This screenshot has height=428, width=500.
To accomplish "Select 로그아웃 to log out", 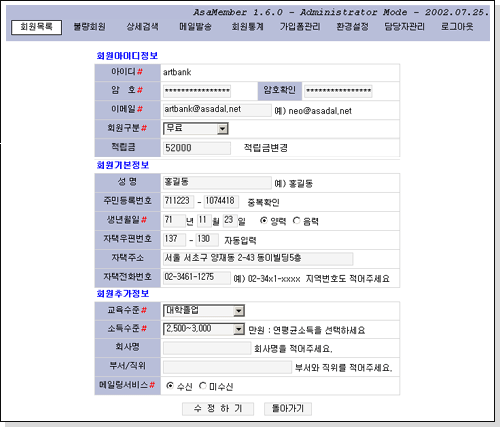I will tap(457, 27).
